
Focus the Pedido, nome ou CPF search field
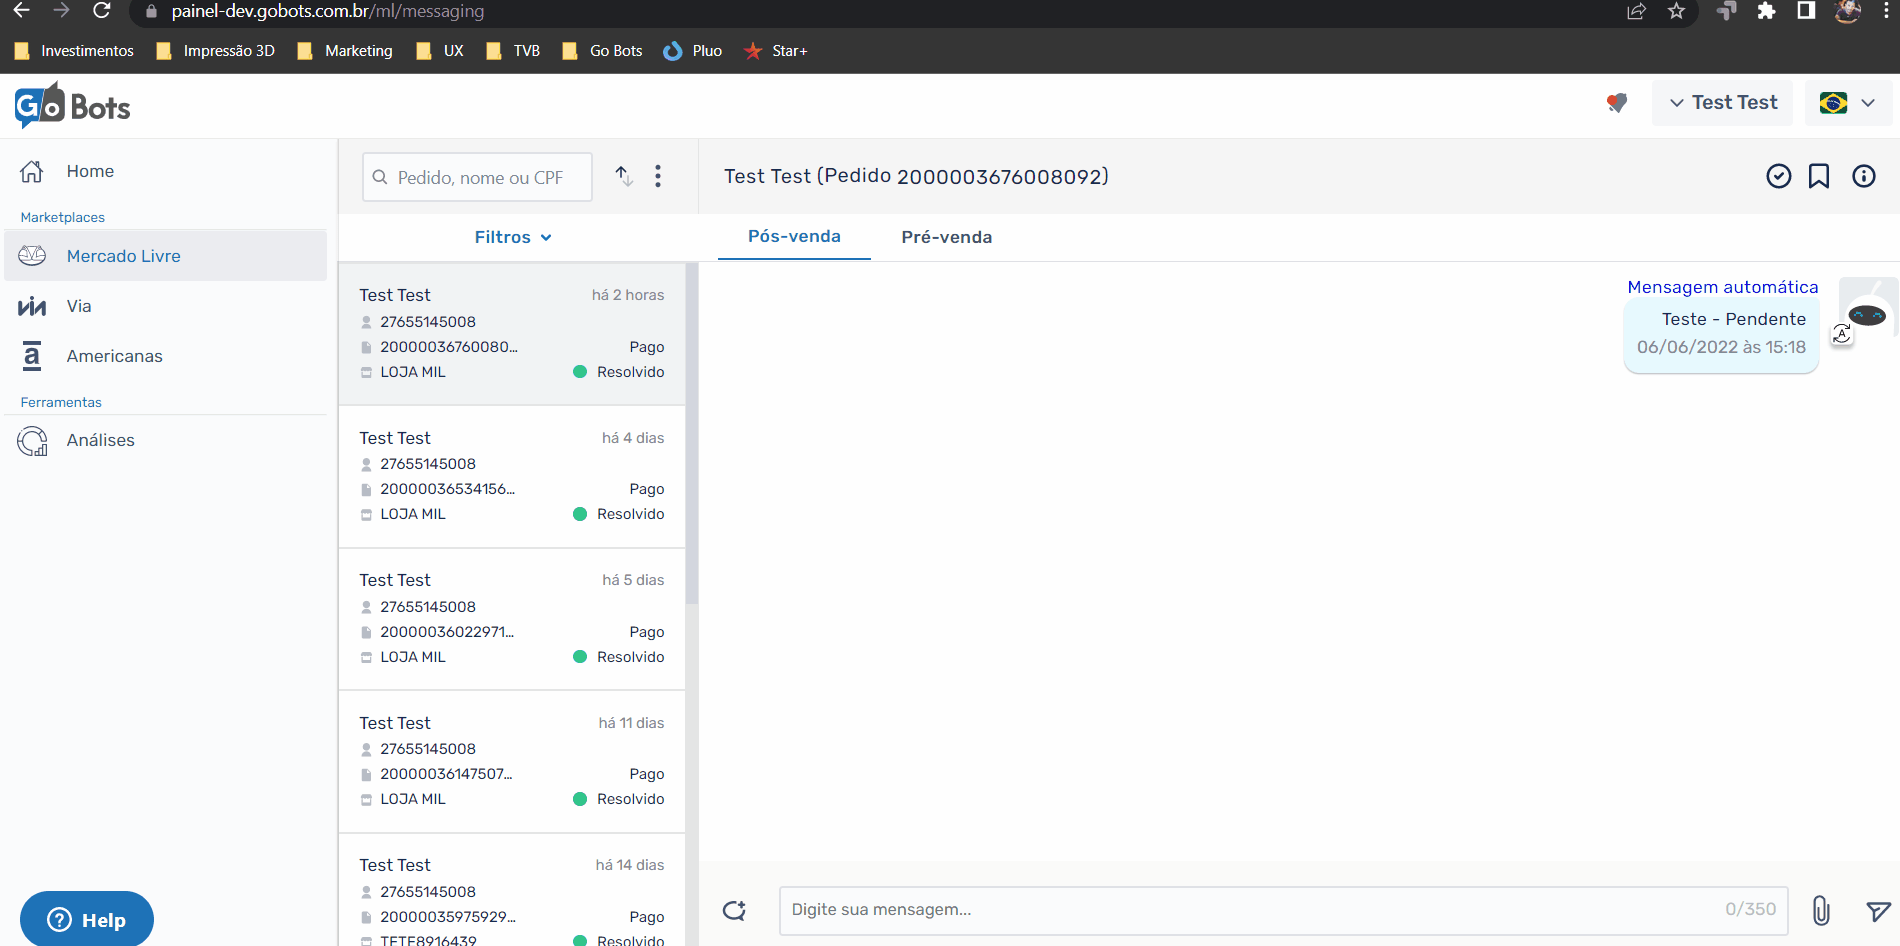tap(477, 177)
